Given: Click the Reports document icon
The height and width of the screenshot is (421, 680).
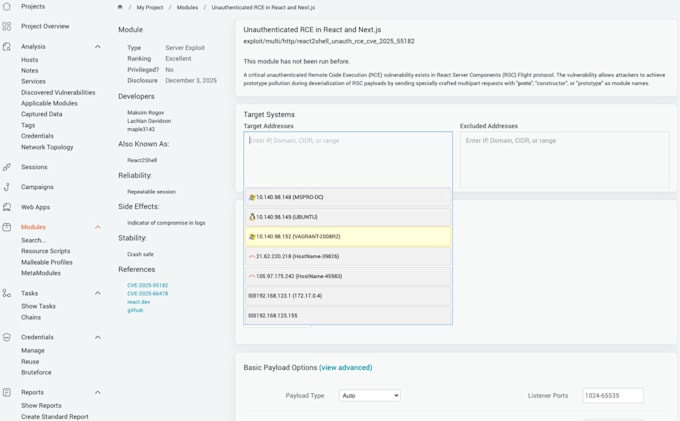Looking at the screenshot, I should [x=7, y=392].
